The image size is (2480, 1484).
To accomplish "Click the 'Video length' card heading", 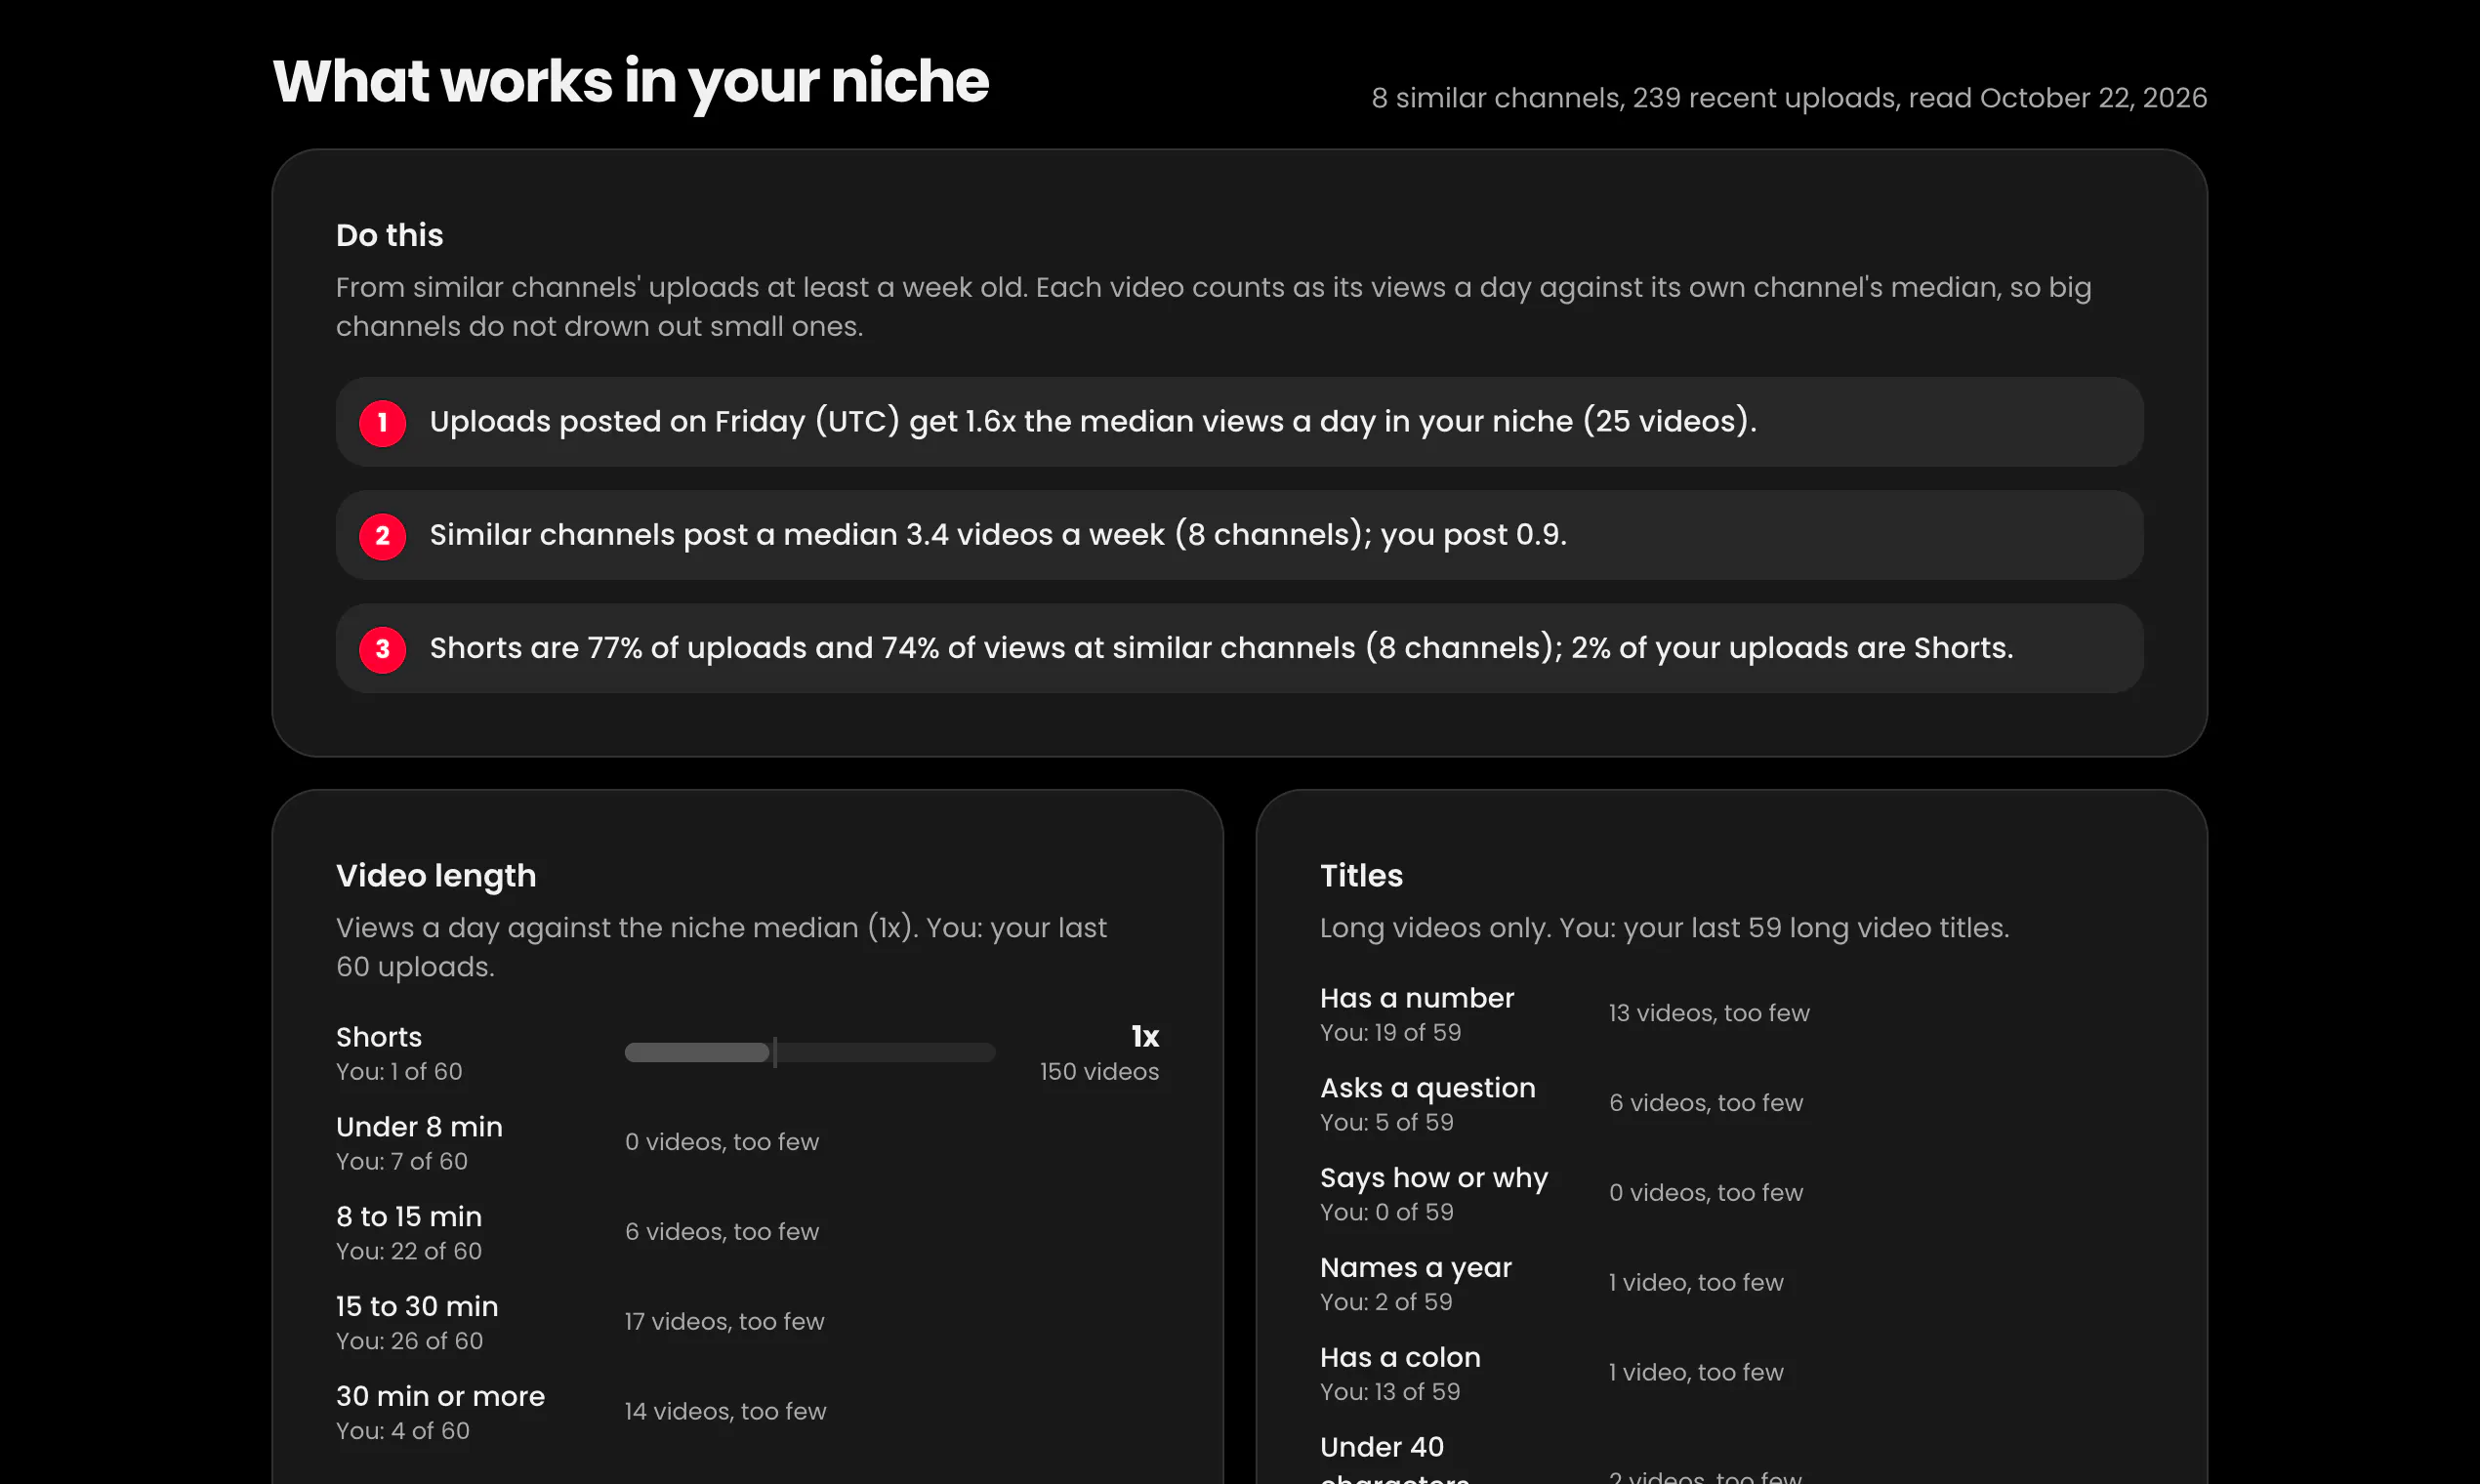I will pyautogui.click(x=436, y=876).
